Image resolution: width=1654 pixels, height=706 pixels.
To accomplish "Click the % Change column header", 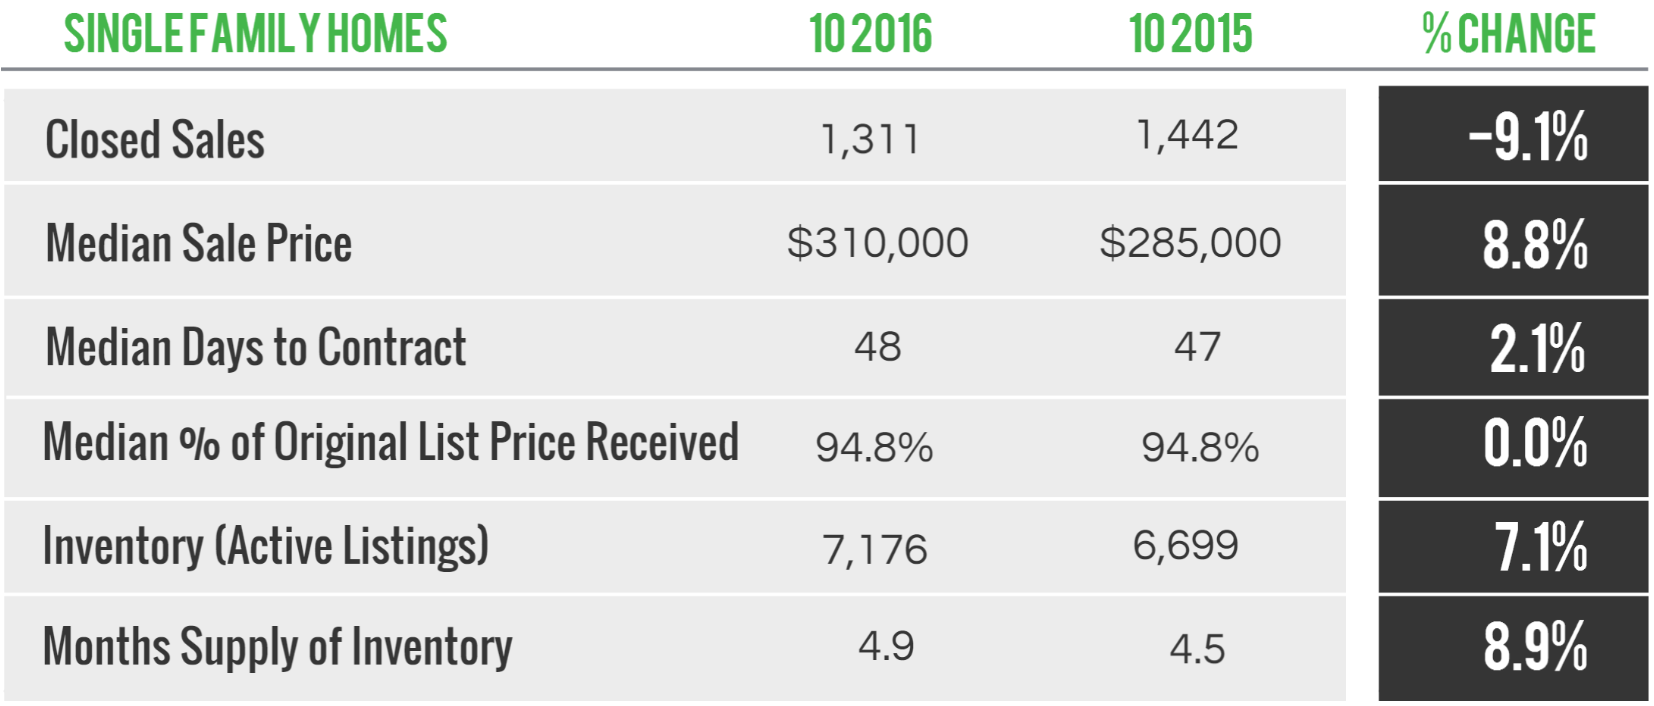I will click(1509, 33).
